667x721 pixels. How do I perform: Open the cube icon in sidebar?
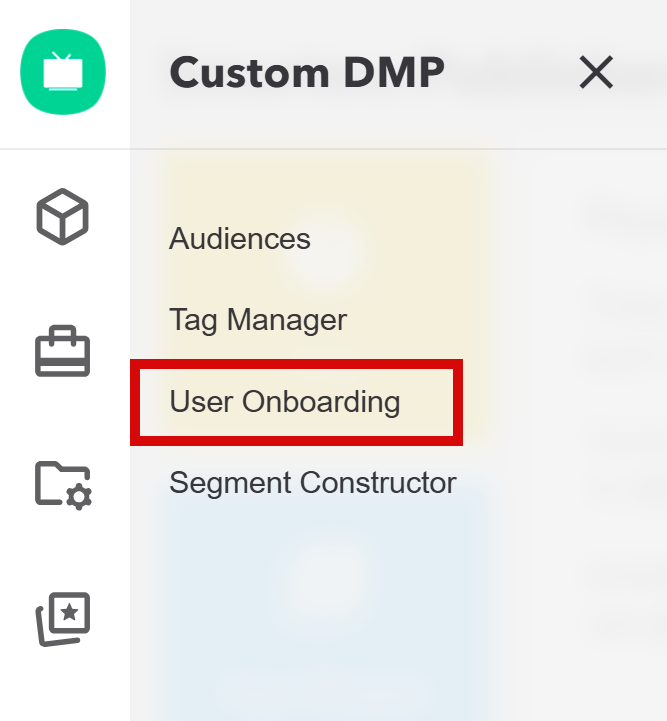point(63,217)
